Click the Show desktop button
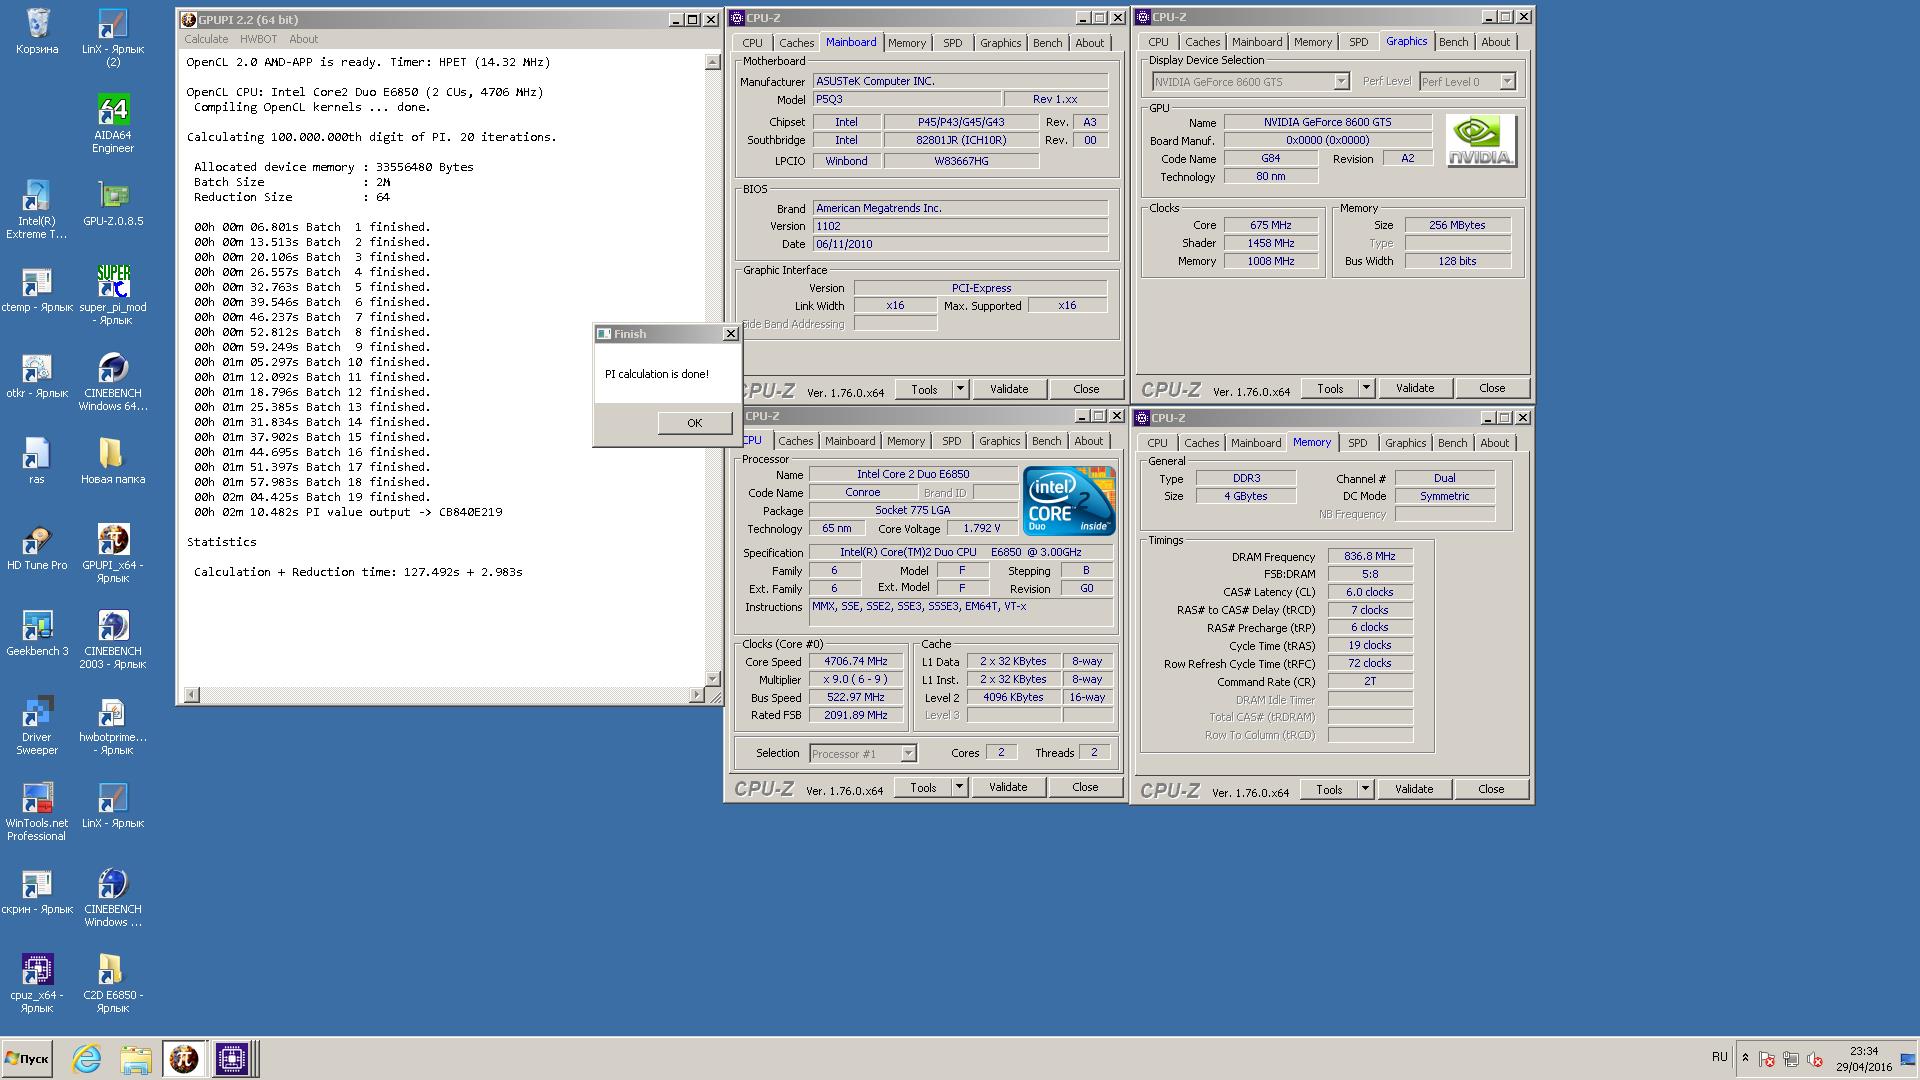Screen dimensions: 1920x1080 click(1908, 1059)
